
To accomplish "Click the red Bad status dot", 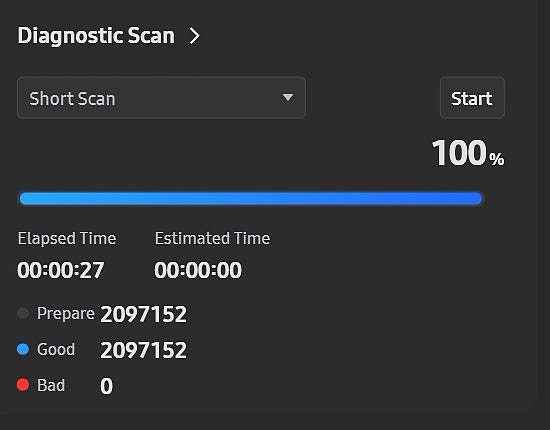I will [x=23, y=385].
